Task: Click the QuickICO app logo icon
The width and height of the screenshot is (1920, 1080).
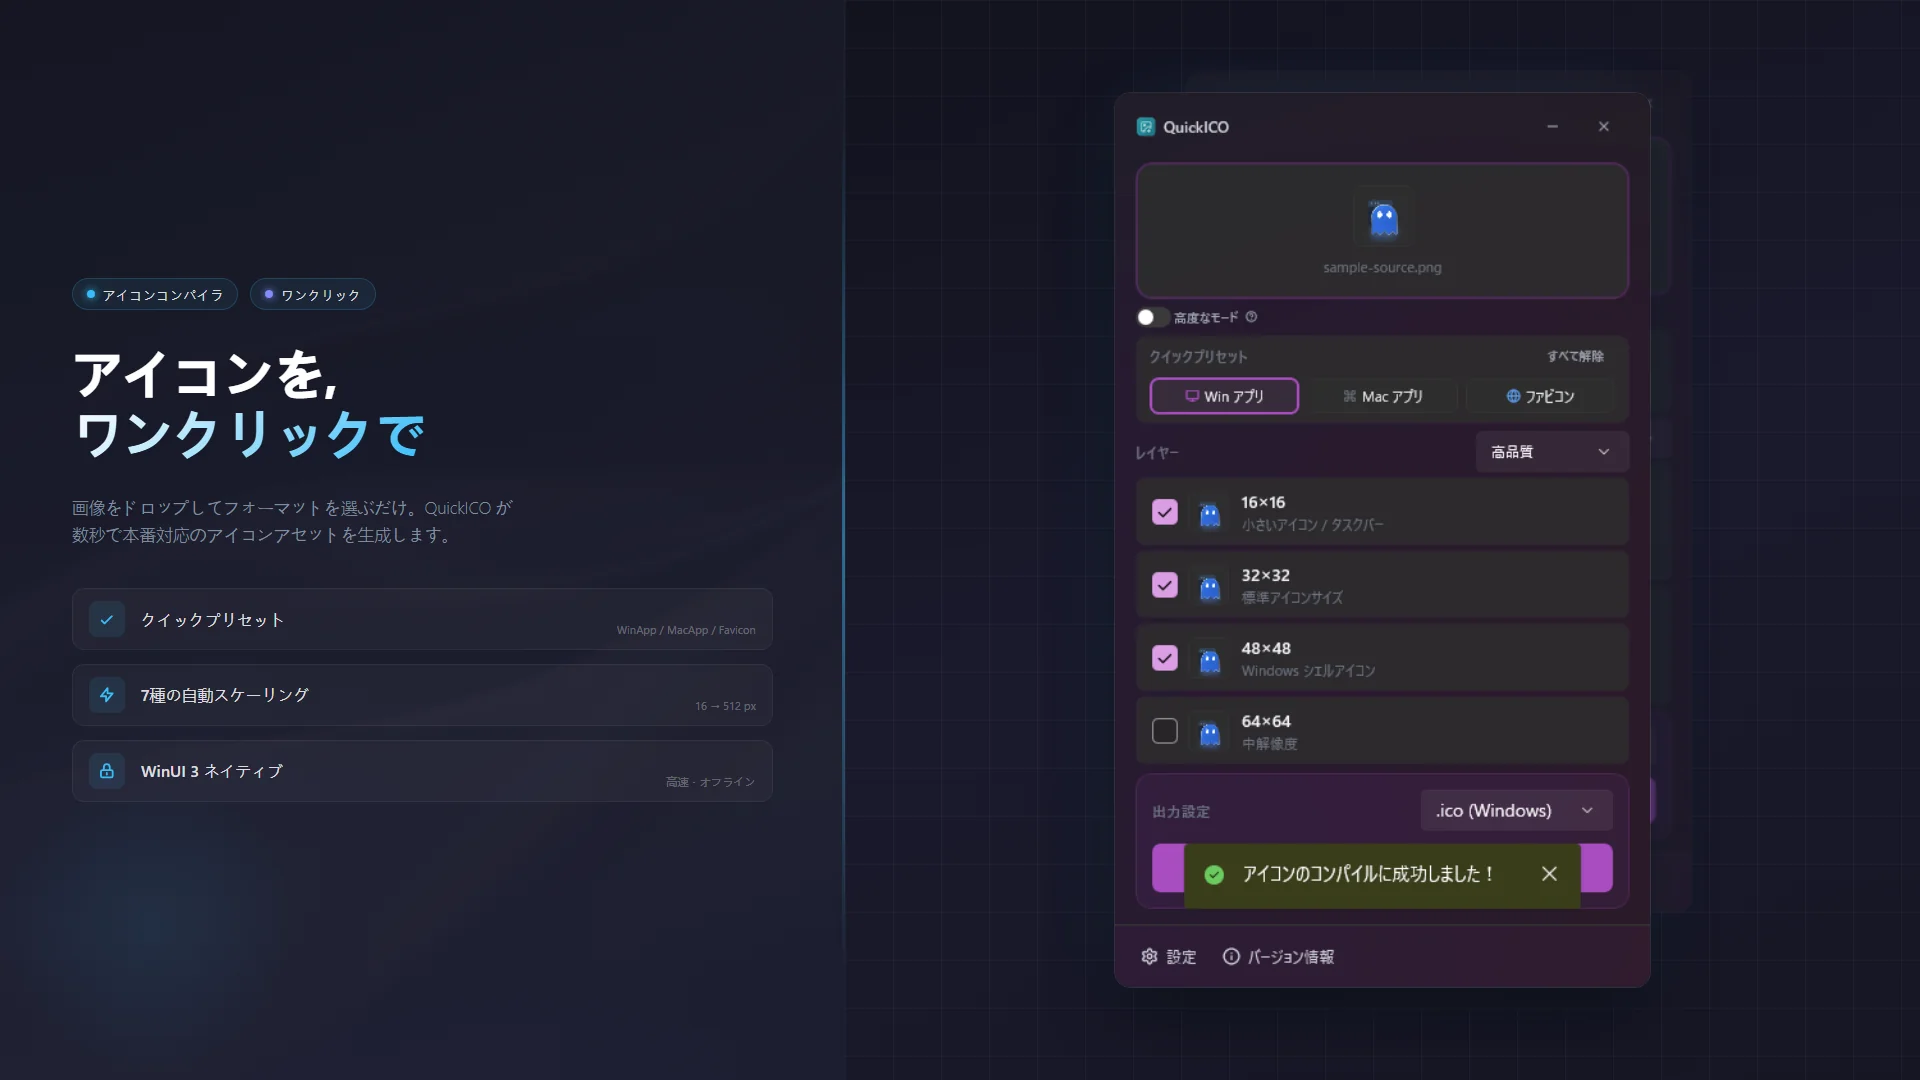Action: coord(1146,127)
